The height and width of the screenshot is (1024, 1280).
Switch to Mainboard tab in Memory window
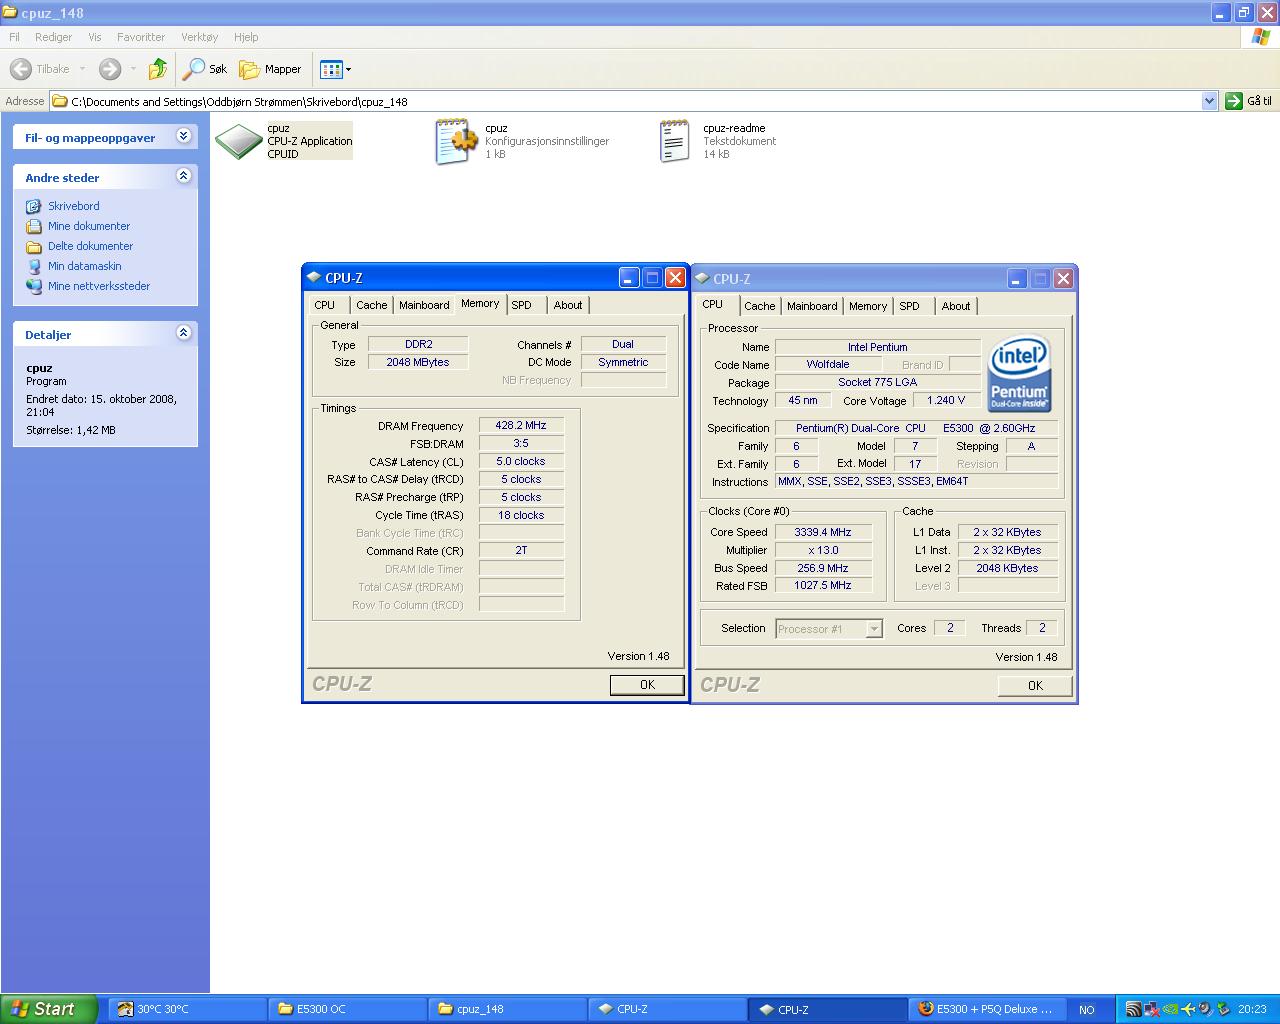[x=424, y=305]
